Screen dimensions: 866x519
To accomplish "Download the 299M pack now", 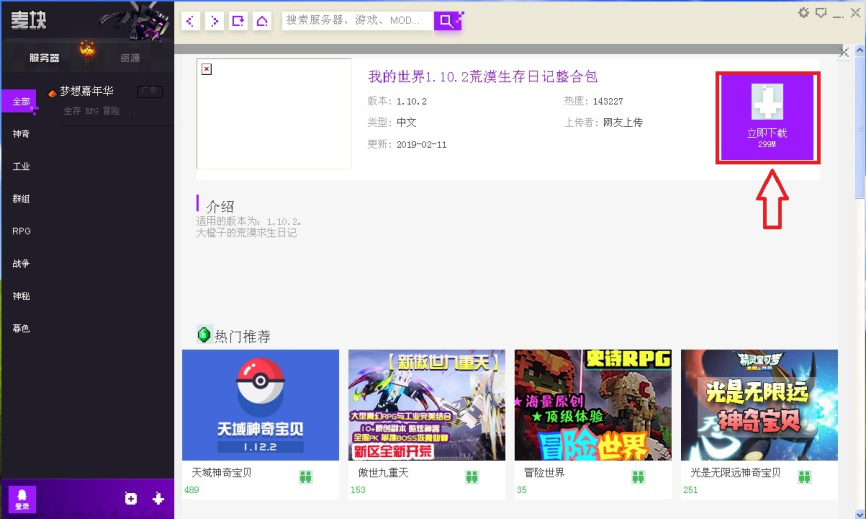I will pos(768,118).
